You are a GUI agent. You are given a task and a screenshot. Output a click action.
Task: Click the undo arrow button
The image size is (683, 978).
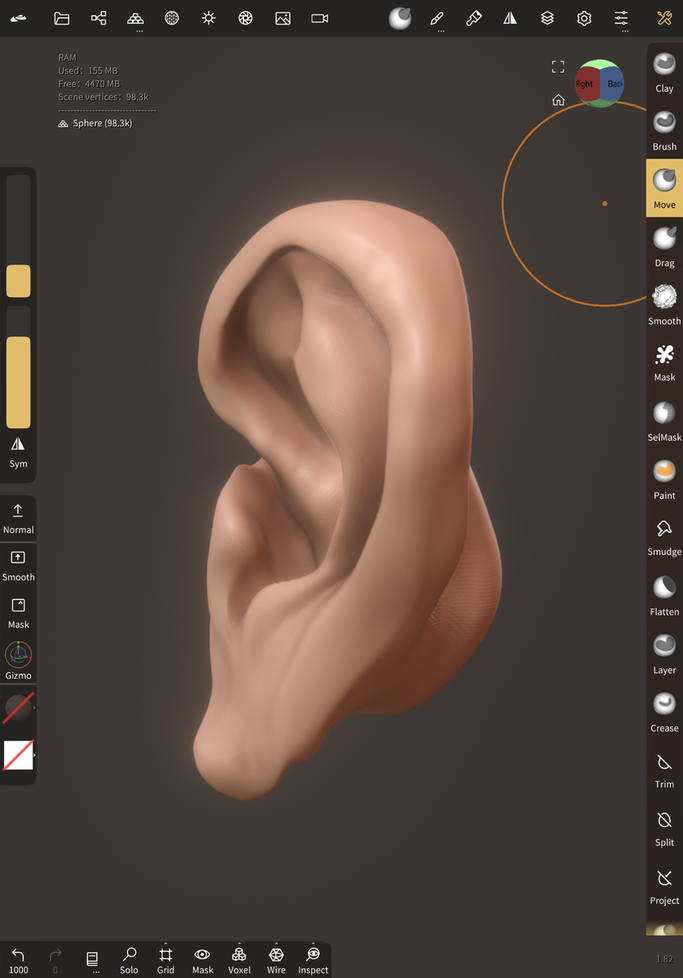[18, 960]
